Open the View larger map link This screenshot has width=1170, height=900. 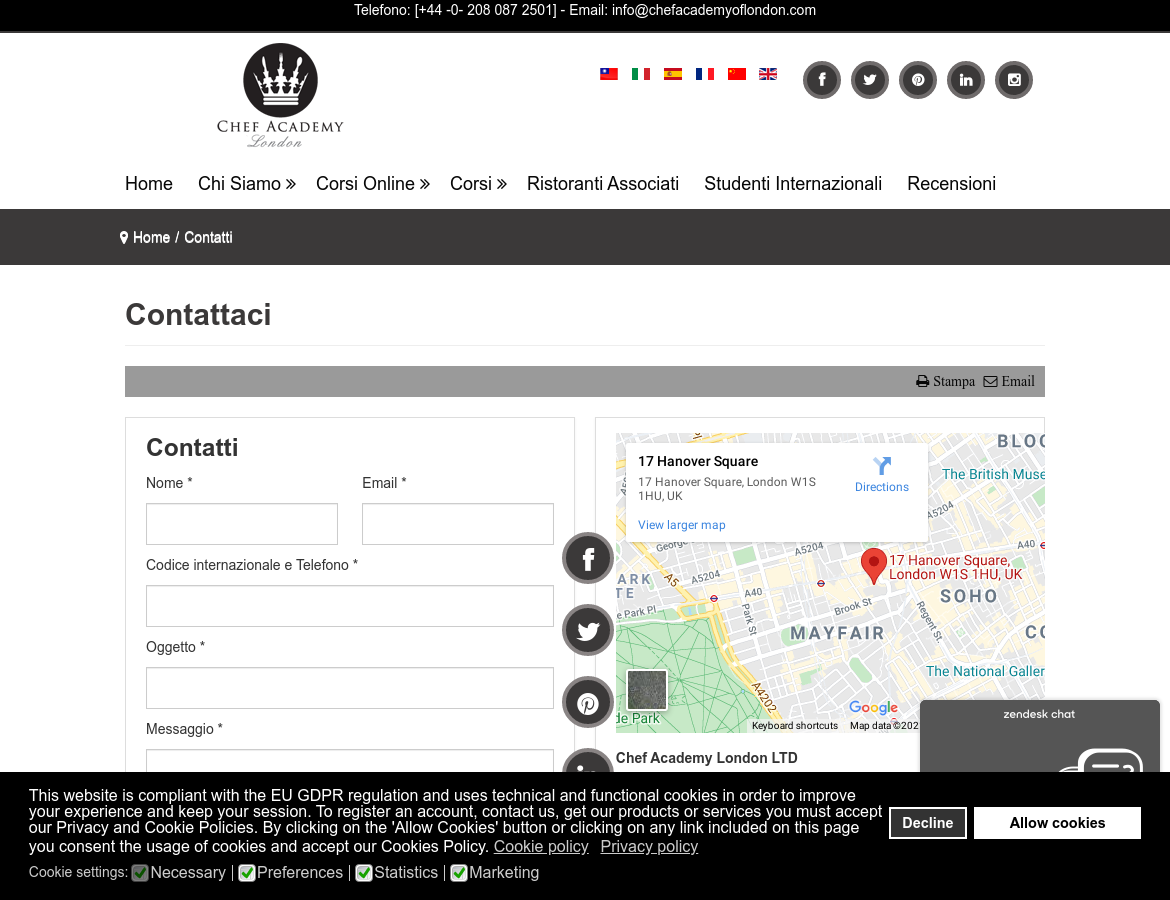tap(681, 525)
